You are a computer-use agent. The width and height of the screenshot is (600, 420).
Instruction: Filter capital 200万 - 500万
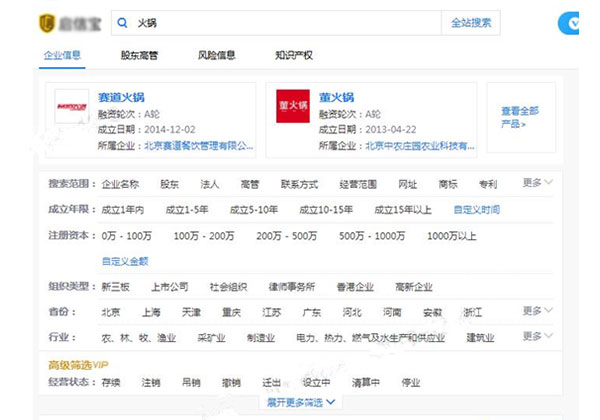tap(287, 236)
